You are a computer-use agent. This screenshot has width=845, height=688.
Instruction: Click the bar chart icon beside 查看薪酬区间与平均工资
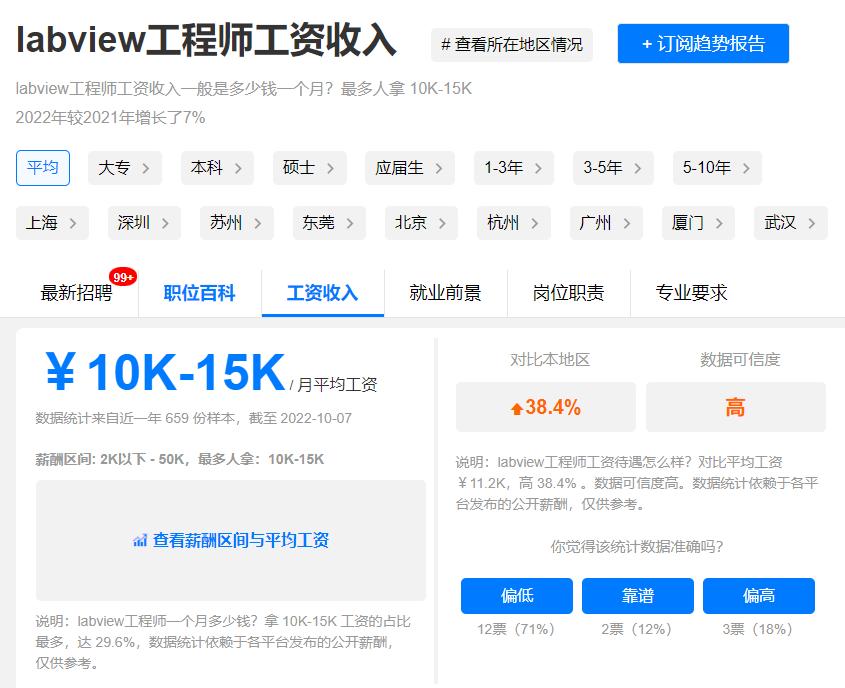click(x=140, y=540)
